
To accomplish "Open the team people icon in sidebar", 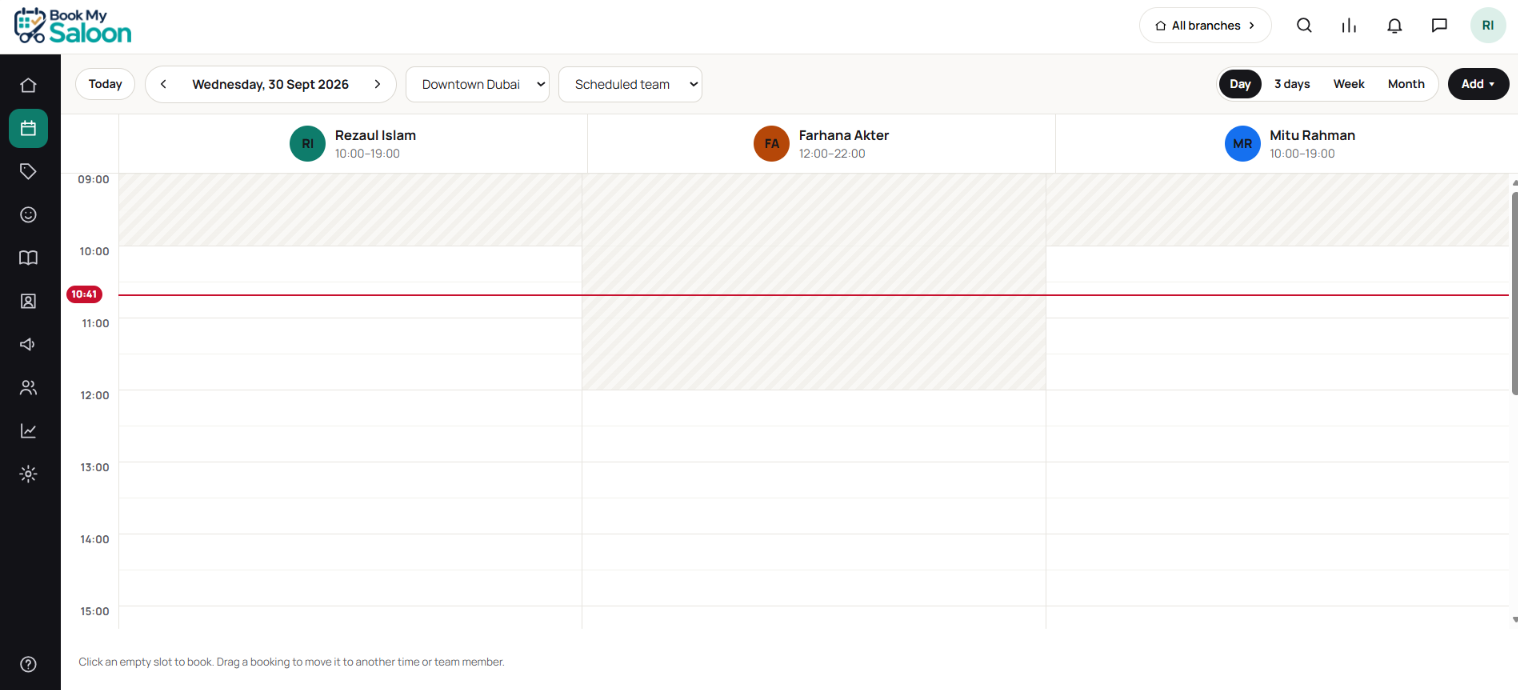I will pyautogui.click(x=28, y=388).
